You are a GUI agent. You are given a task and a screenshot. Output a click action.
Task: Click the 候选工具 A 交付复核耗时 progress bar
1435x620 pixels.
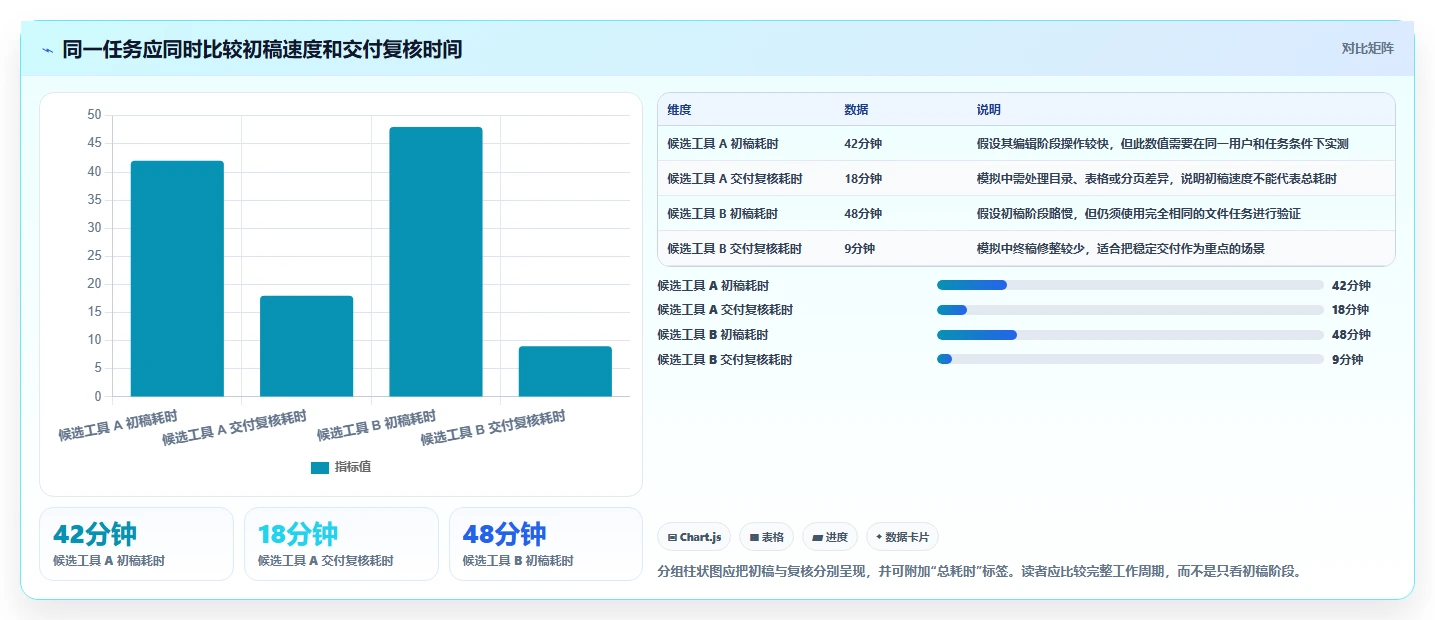coord(1130,310)
